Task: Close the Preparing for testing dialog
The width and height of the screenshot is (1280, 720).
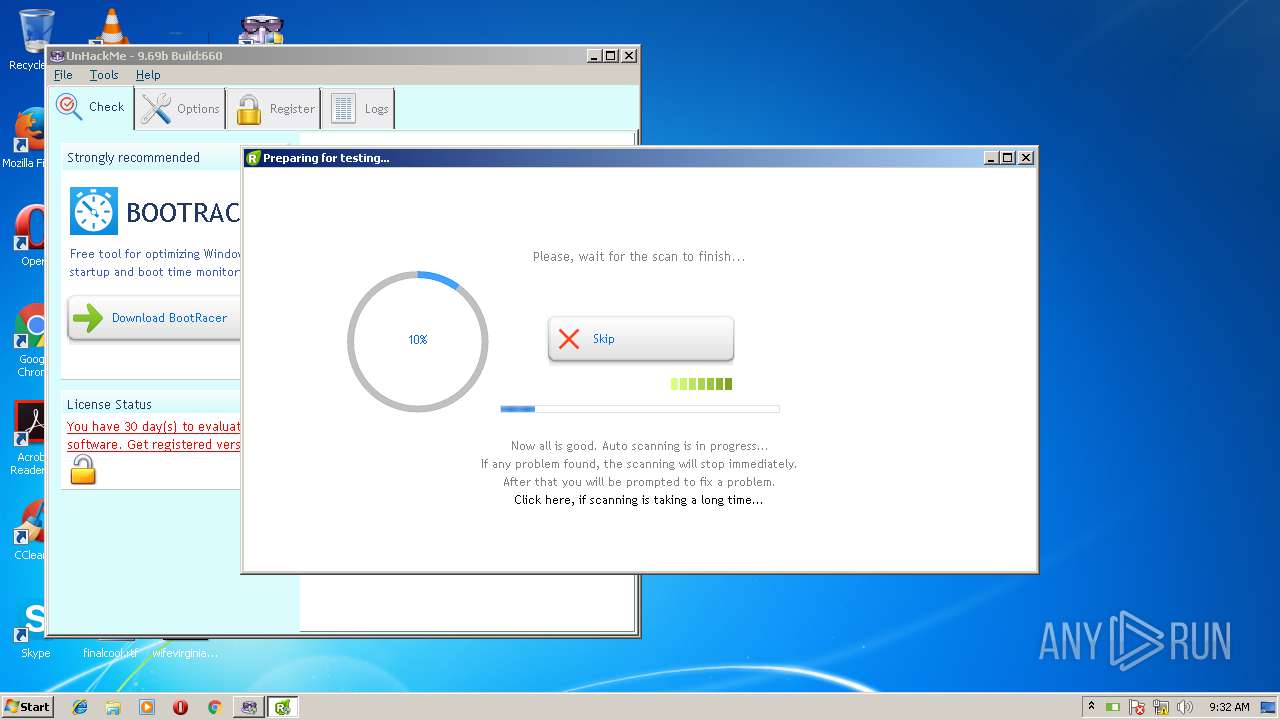Action: coord(1026,158)
